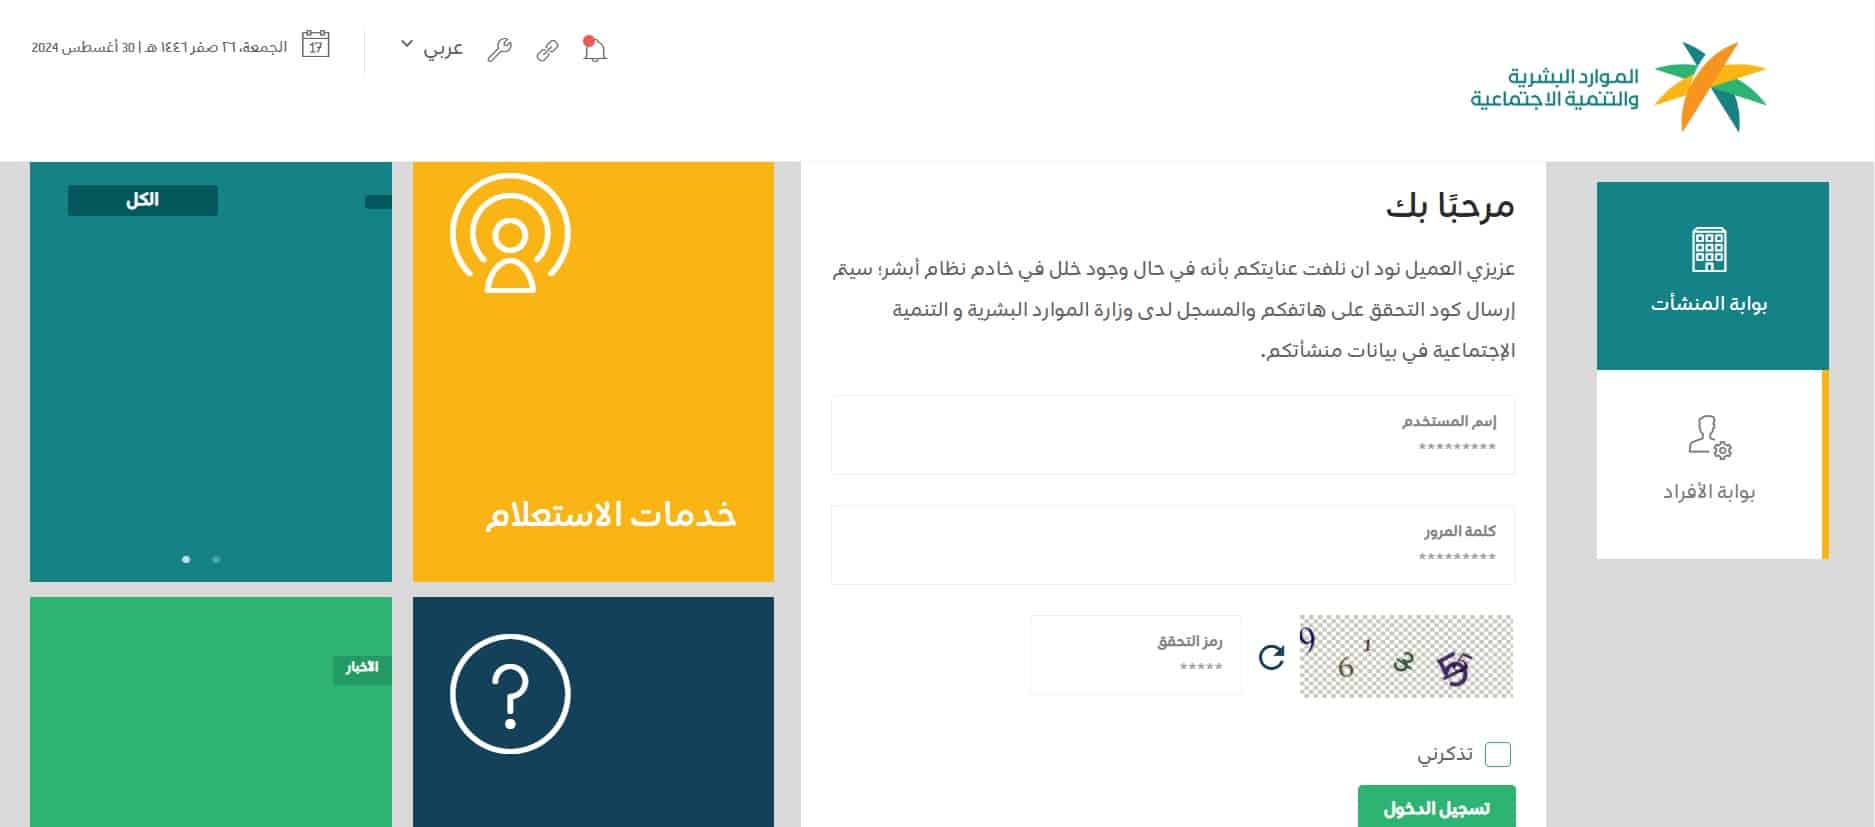Click the question mark help icon tile
Viewport: 1875px width, 827px height.
click(x=510, y=693)
